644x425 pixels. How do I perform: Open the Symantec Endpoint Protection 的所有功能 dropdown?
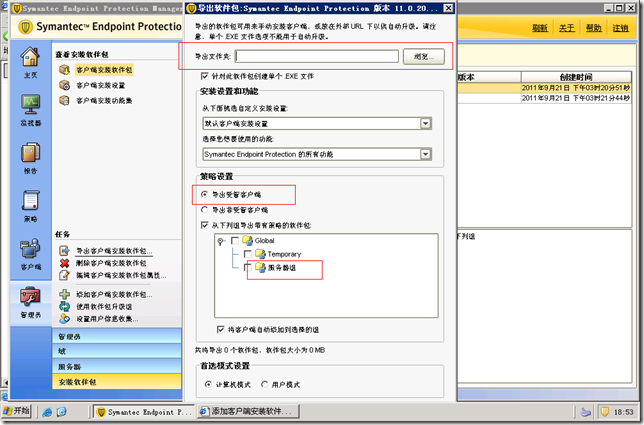[x=426, y=154]
